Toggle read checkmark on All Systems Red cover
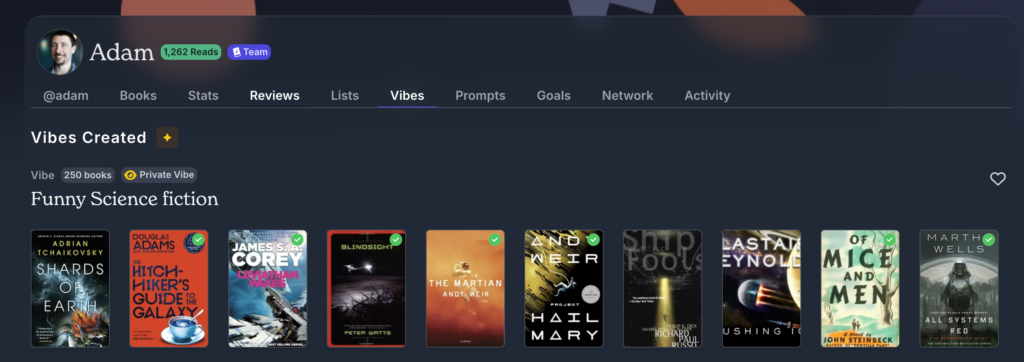This screenshot has width=1024, height=362. pyautogui.click(x=989, y=240)
